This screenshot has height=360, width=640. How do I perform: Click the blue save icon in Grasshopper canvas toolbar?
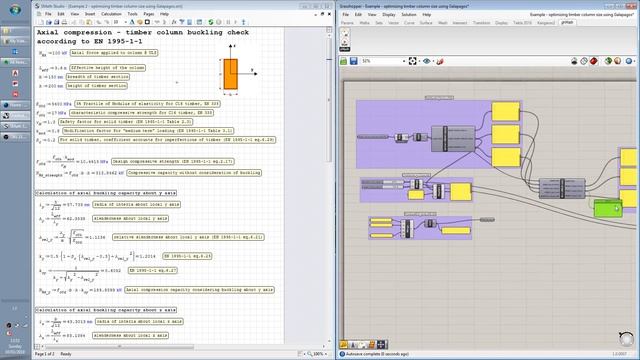[353, 61]
